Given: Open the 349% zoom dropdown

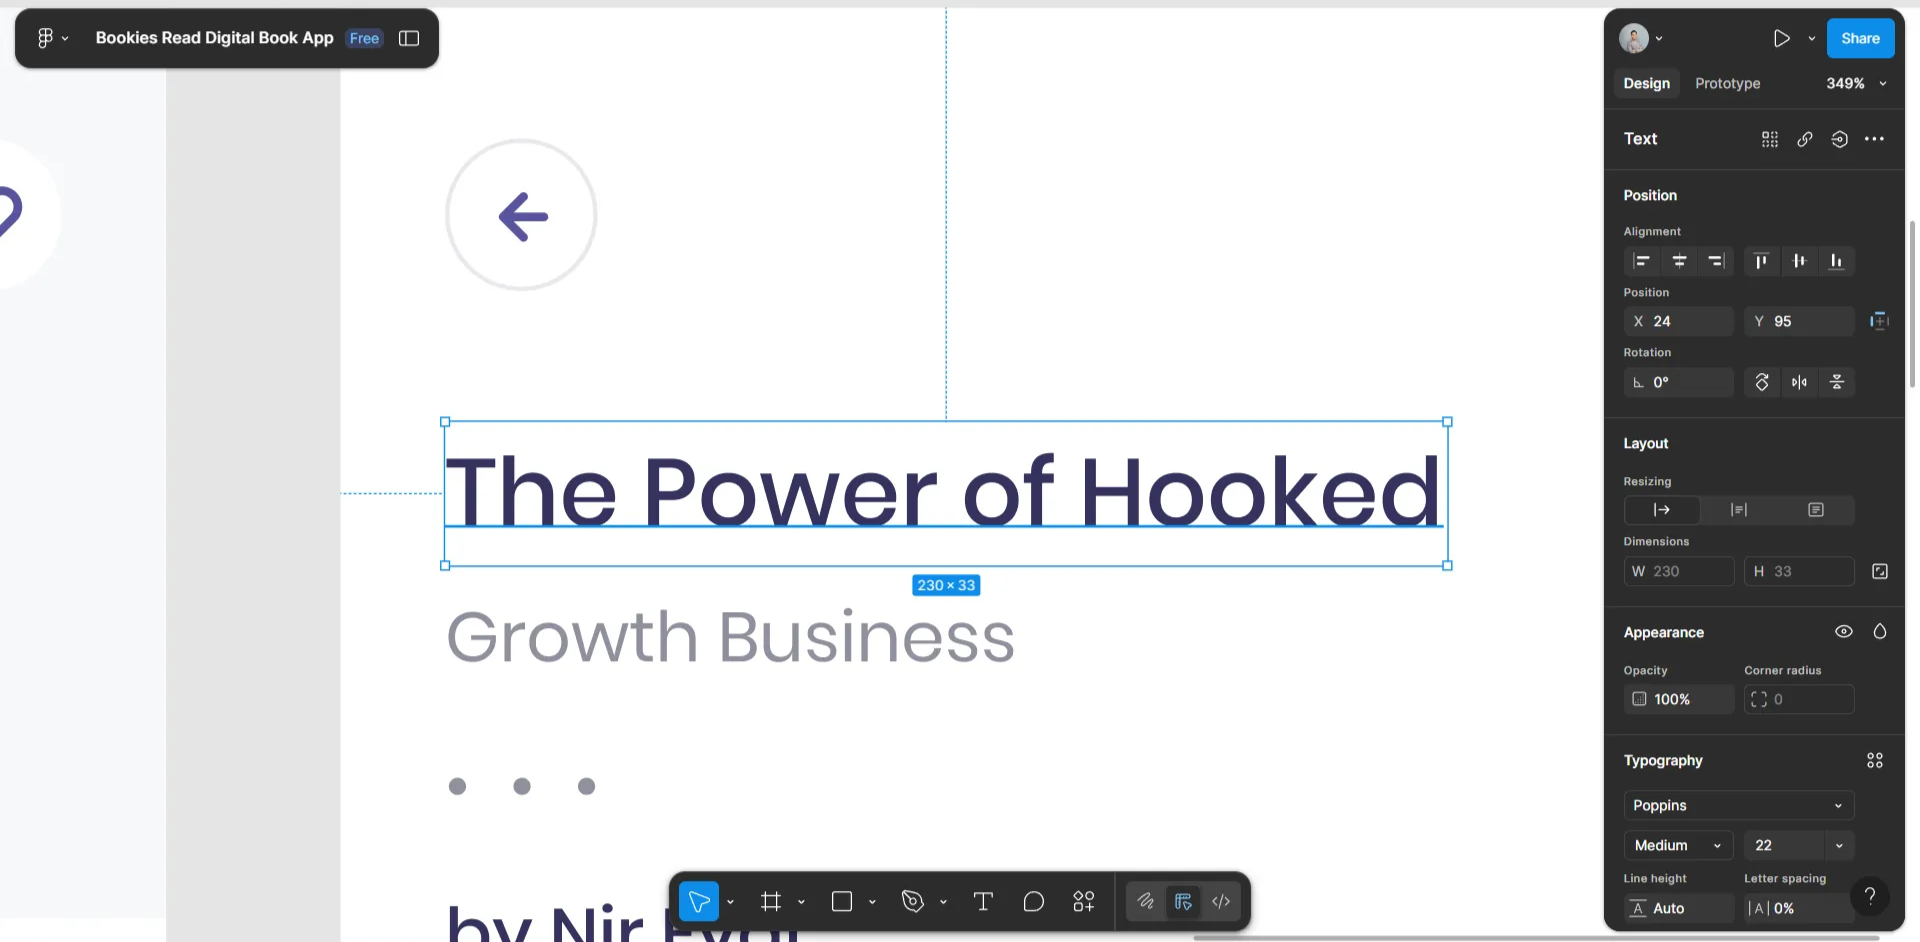Looking at the screenshot, I should coord(1856,83).
